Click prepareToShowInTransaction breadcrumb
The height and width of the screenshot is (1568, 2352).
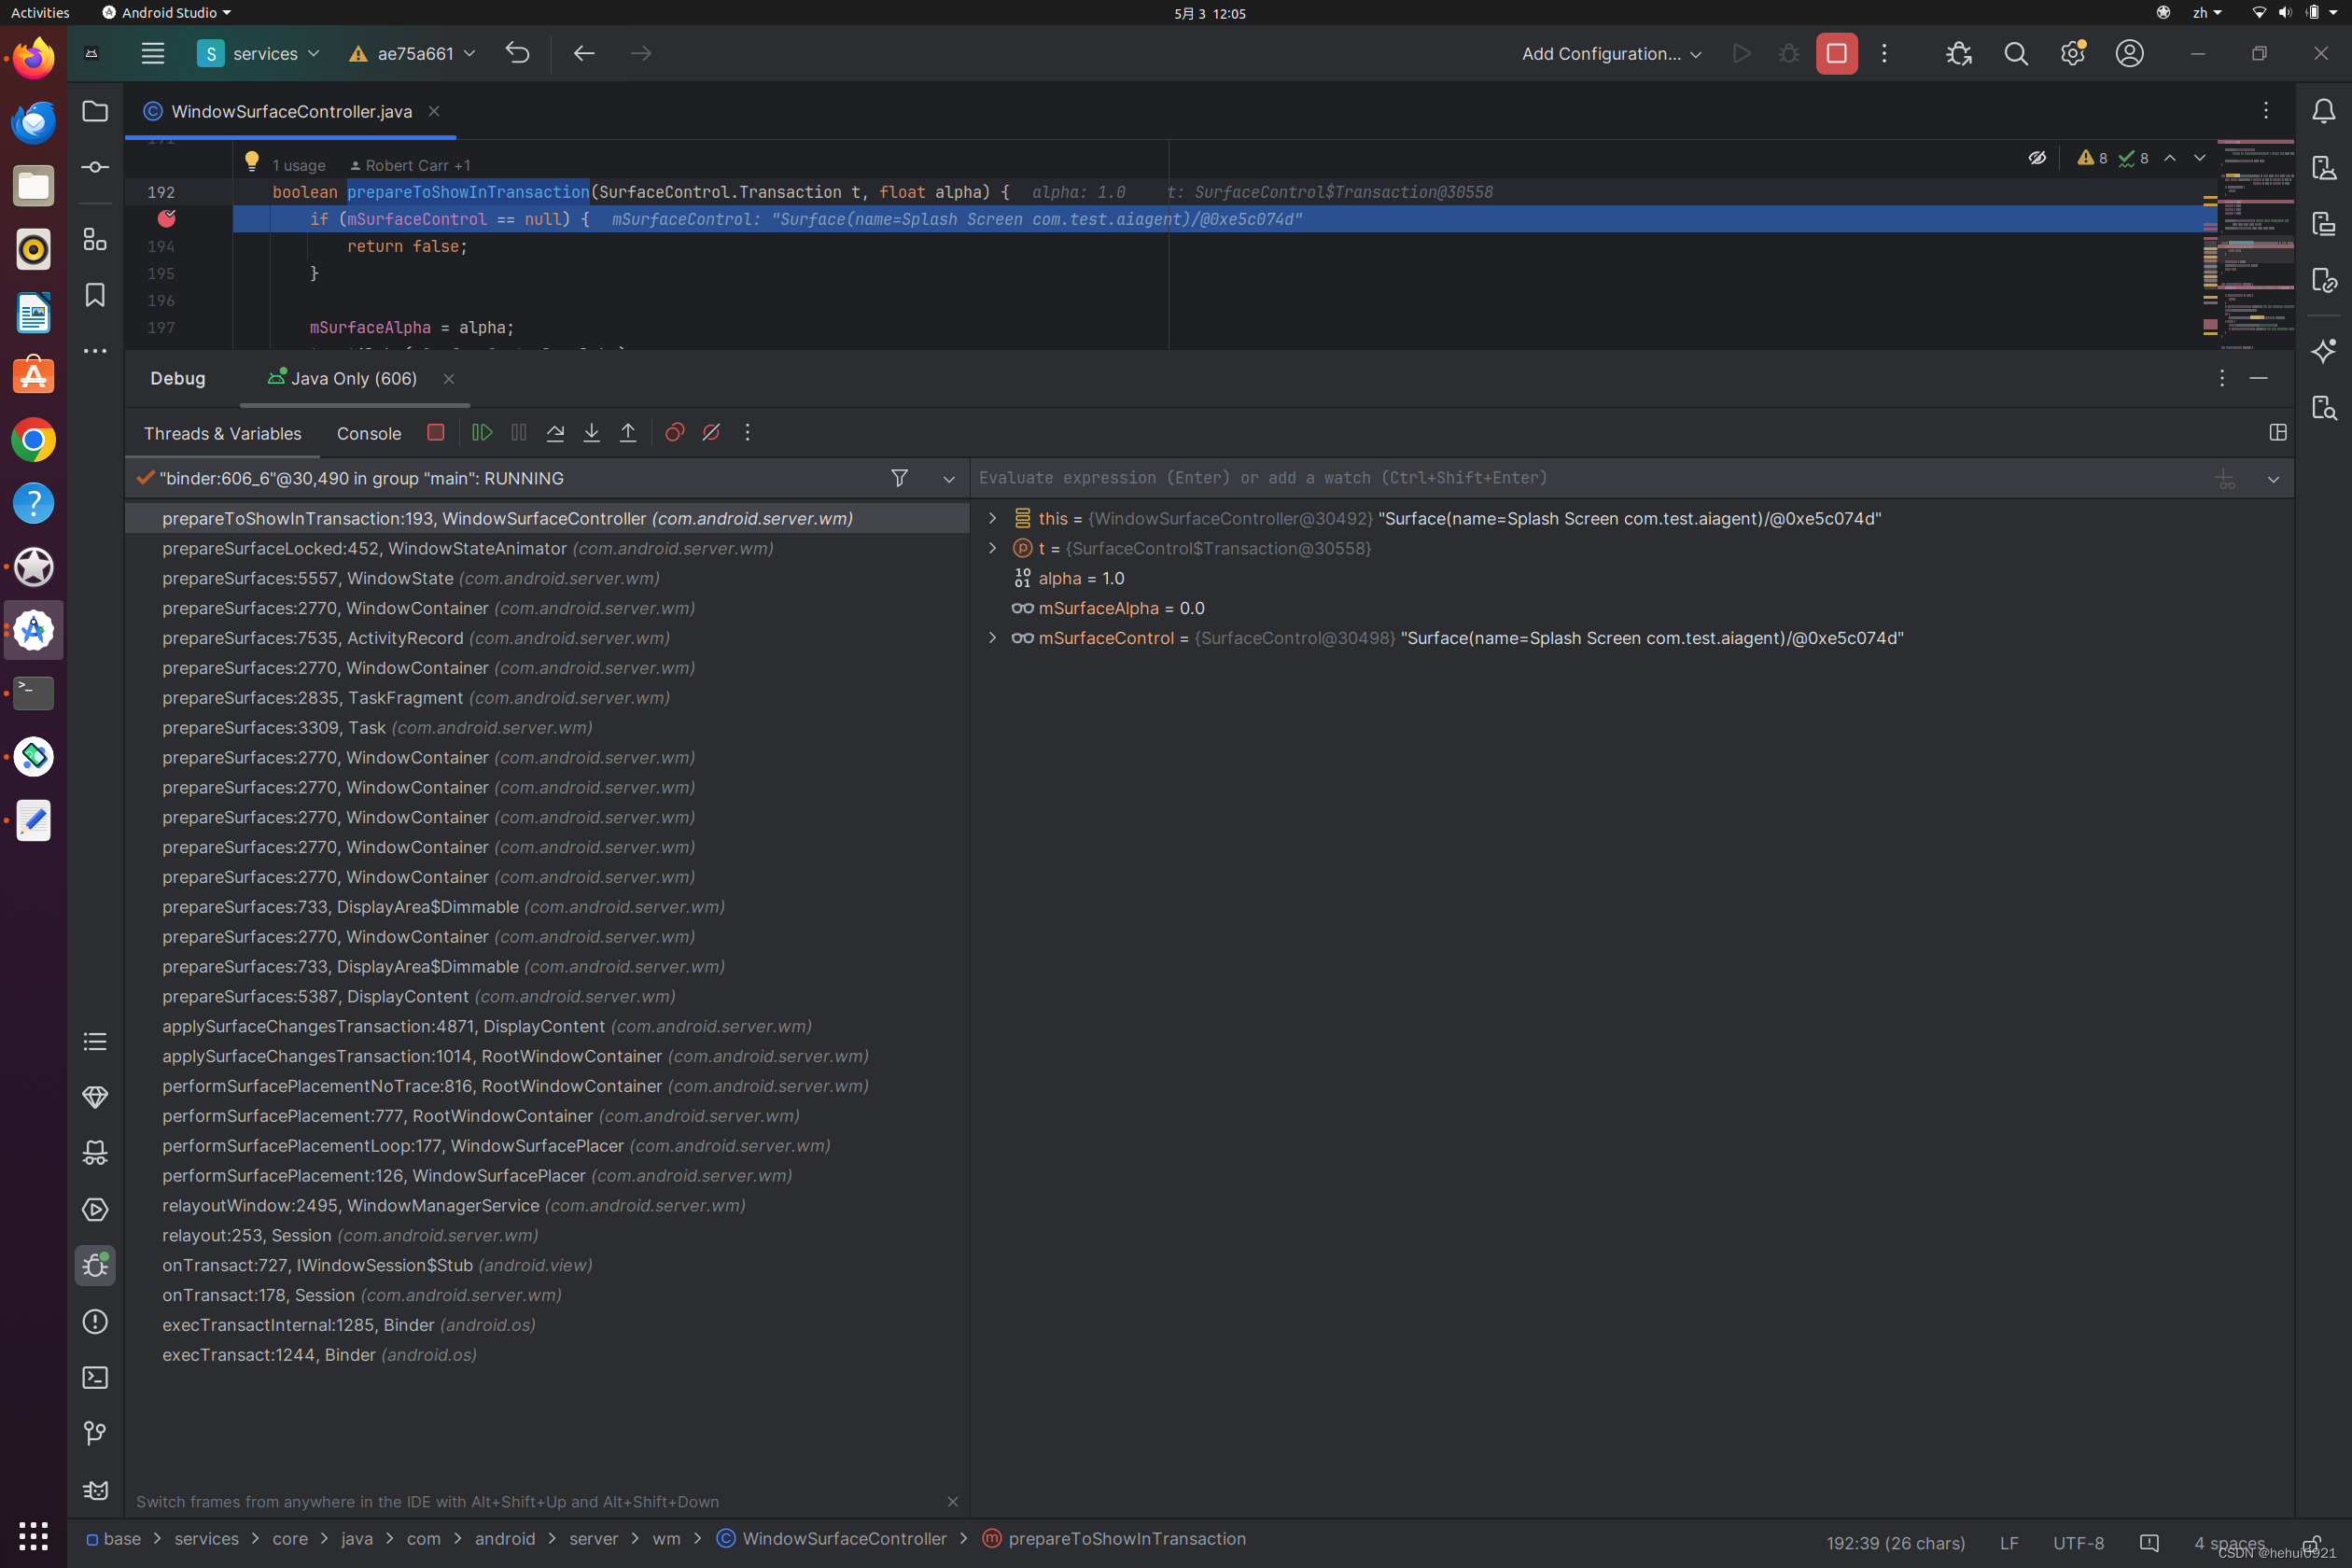[1126, 1538]
